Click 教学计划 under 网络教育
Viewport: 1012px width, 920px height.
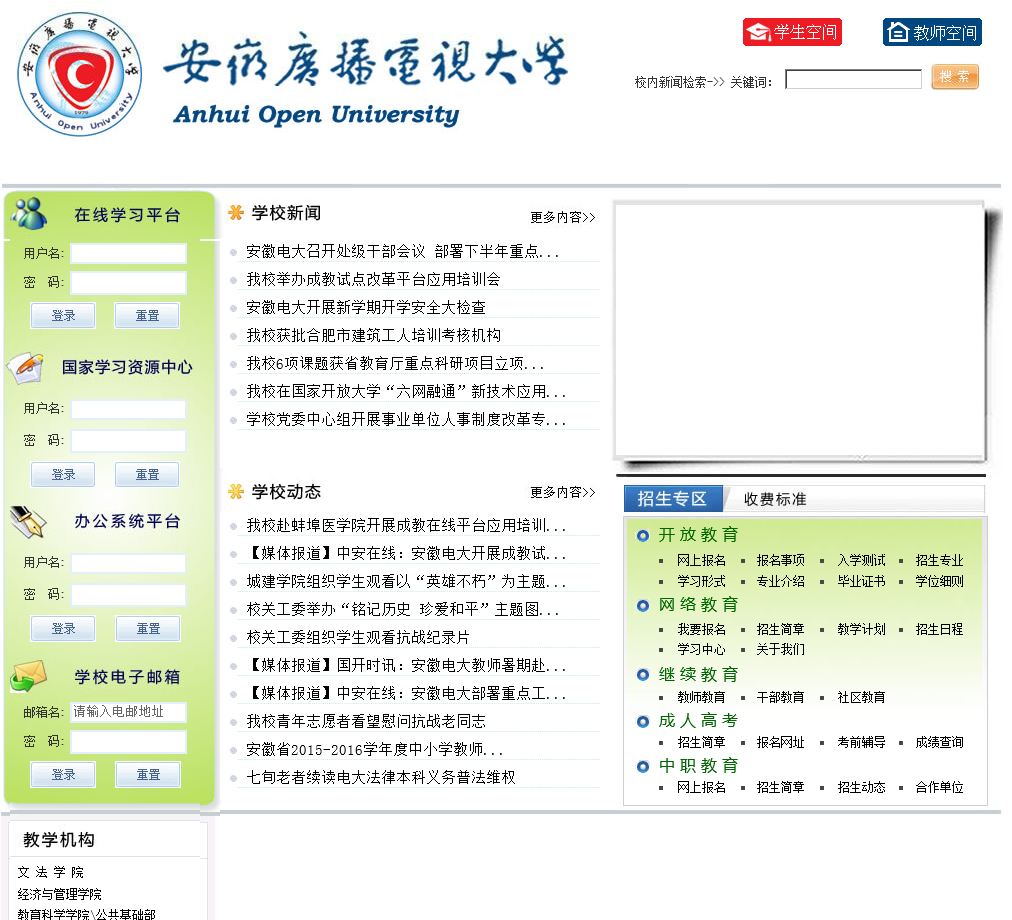tap(861, 629)
